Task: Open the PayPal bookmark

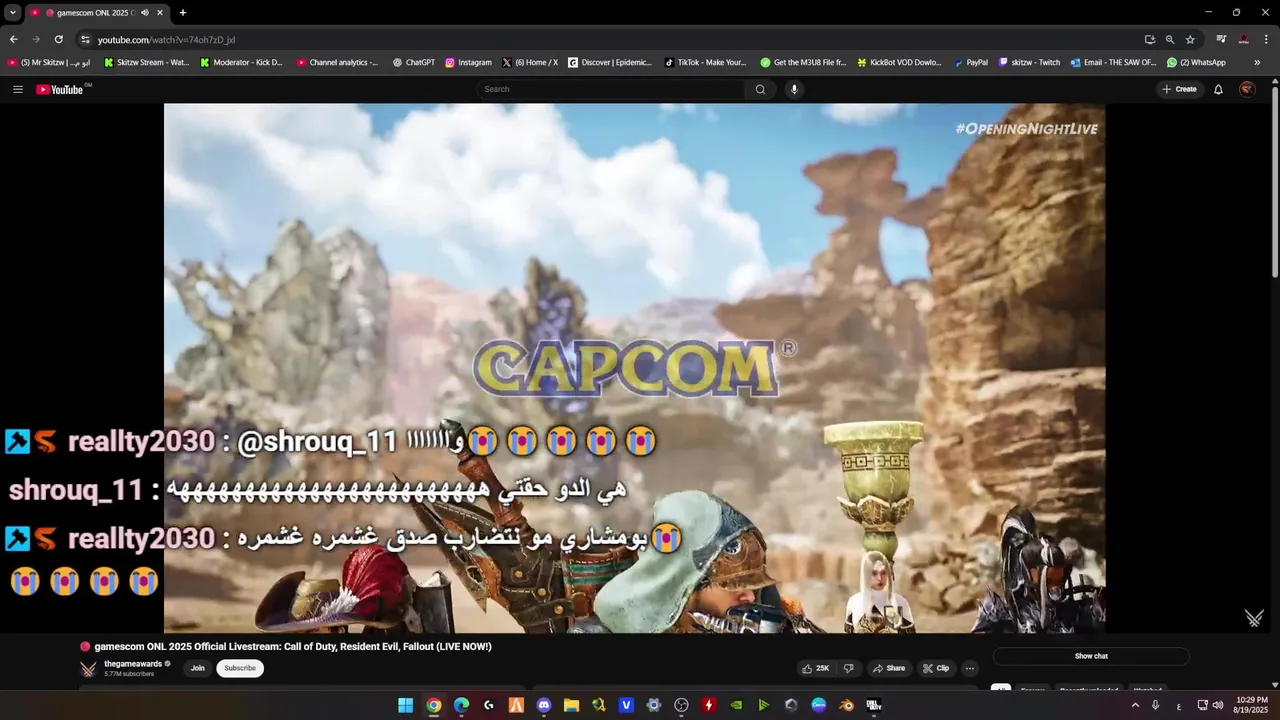Action: (970, 62)
